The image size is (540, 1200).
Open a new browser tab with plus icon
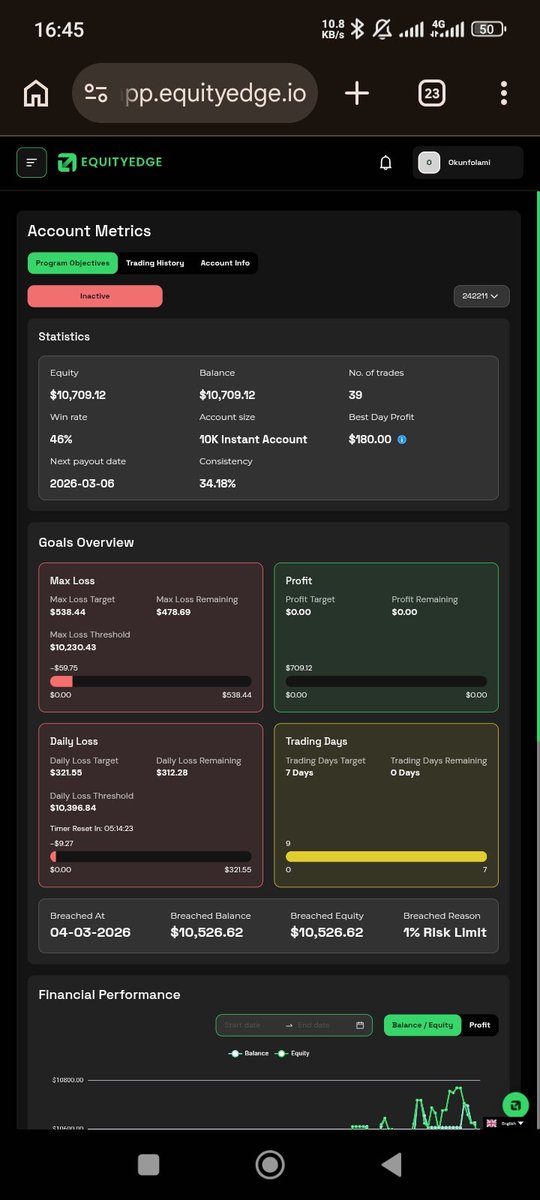[x=357, y=94]
